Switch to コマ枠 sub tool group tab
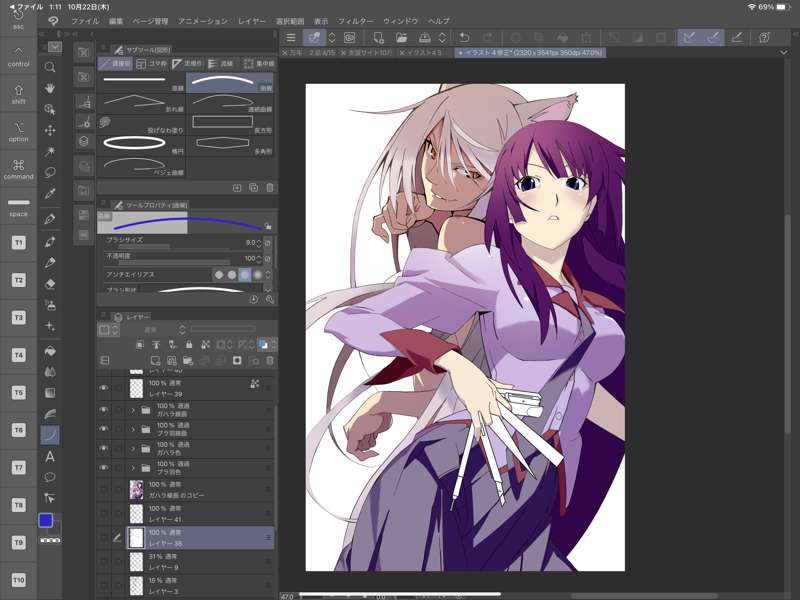This screenshot has width=800, height=600. click(x=152, y=64)
